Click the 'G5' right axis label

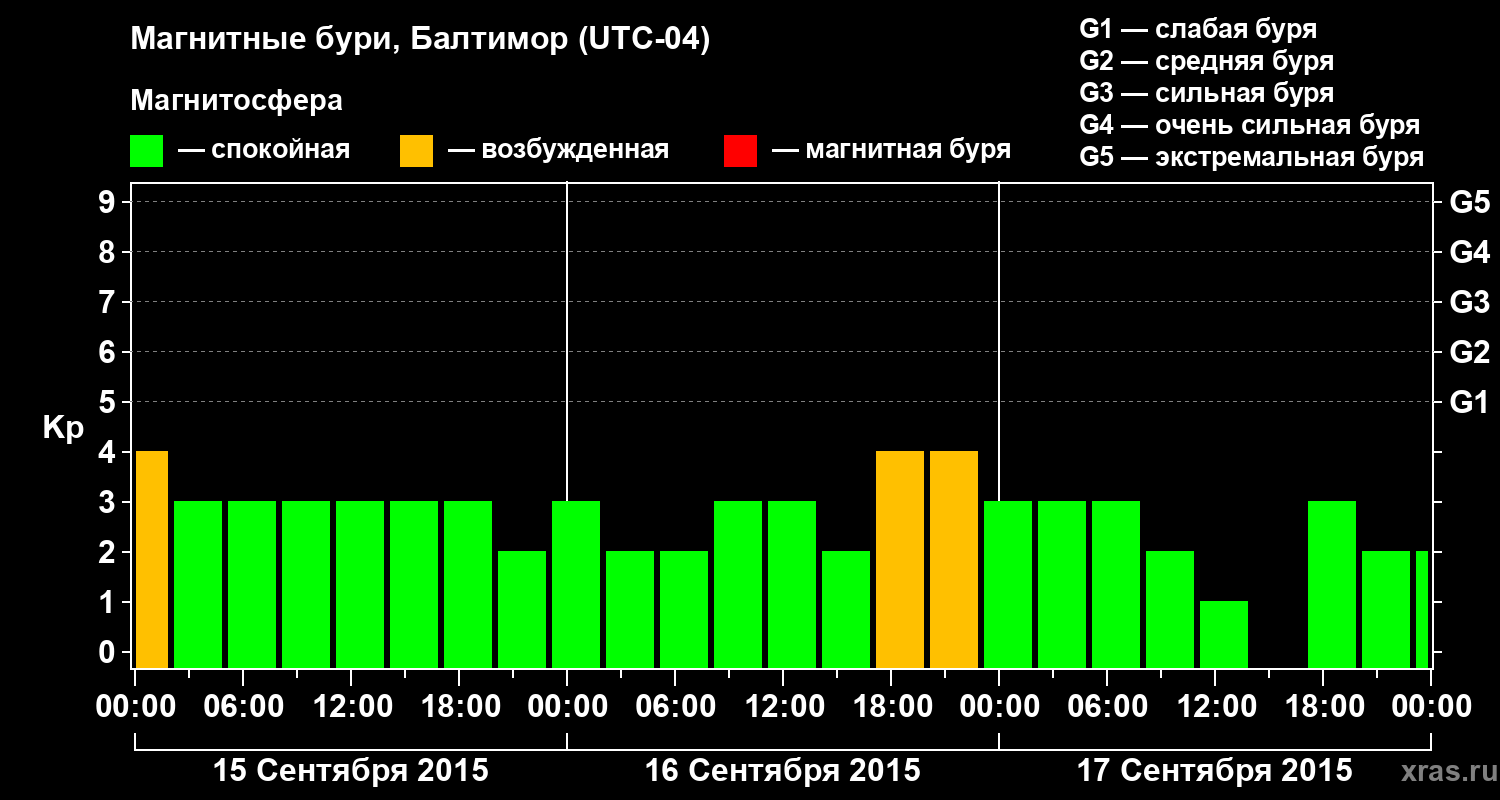point(1469,202)
